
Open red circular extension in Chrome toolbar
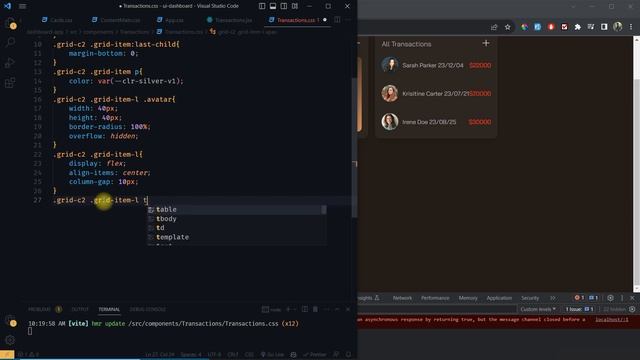(551, 27)
